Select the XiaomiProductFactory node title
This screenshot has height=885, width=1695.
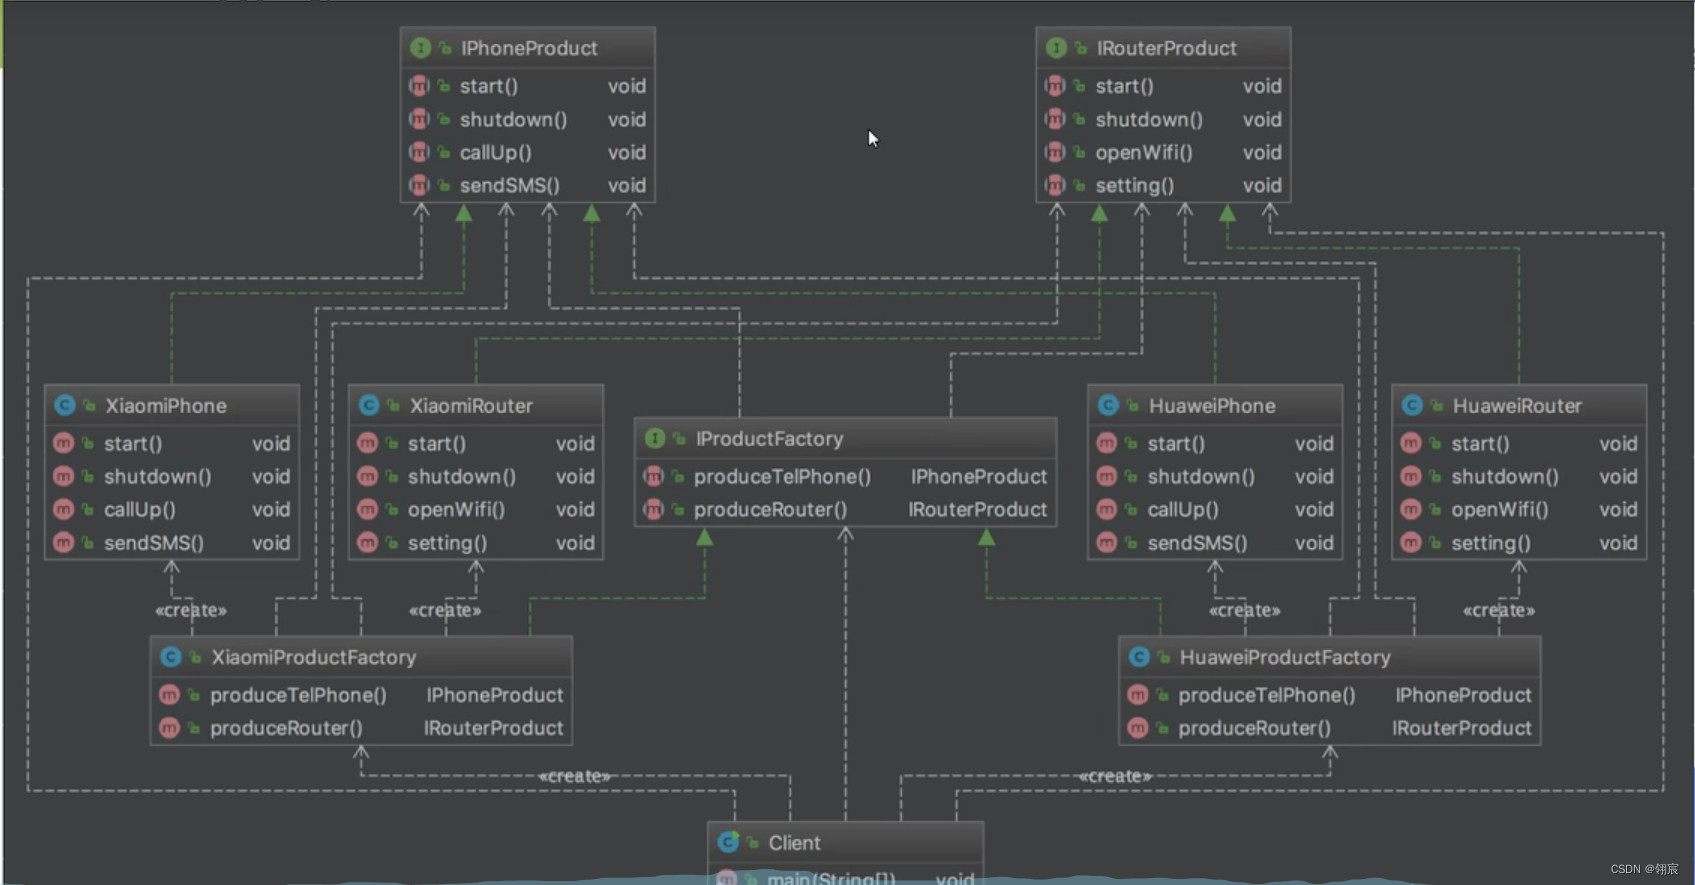click(313, 657)
